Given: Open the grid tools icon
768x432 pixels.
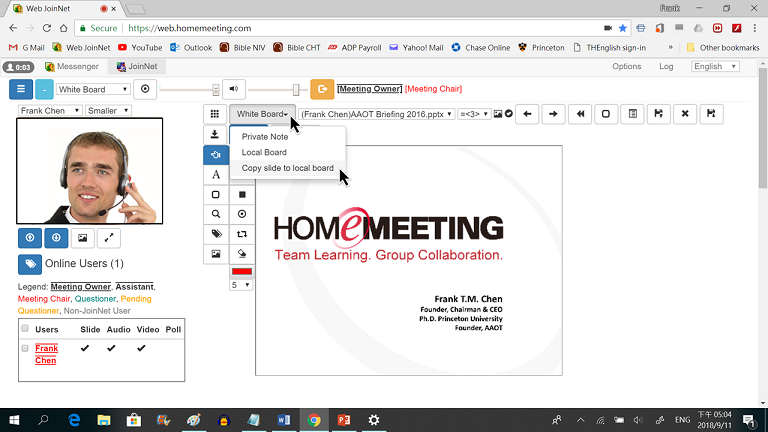Looking at the screenshot, I should [x=216, y=114].
